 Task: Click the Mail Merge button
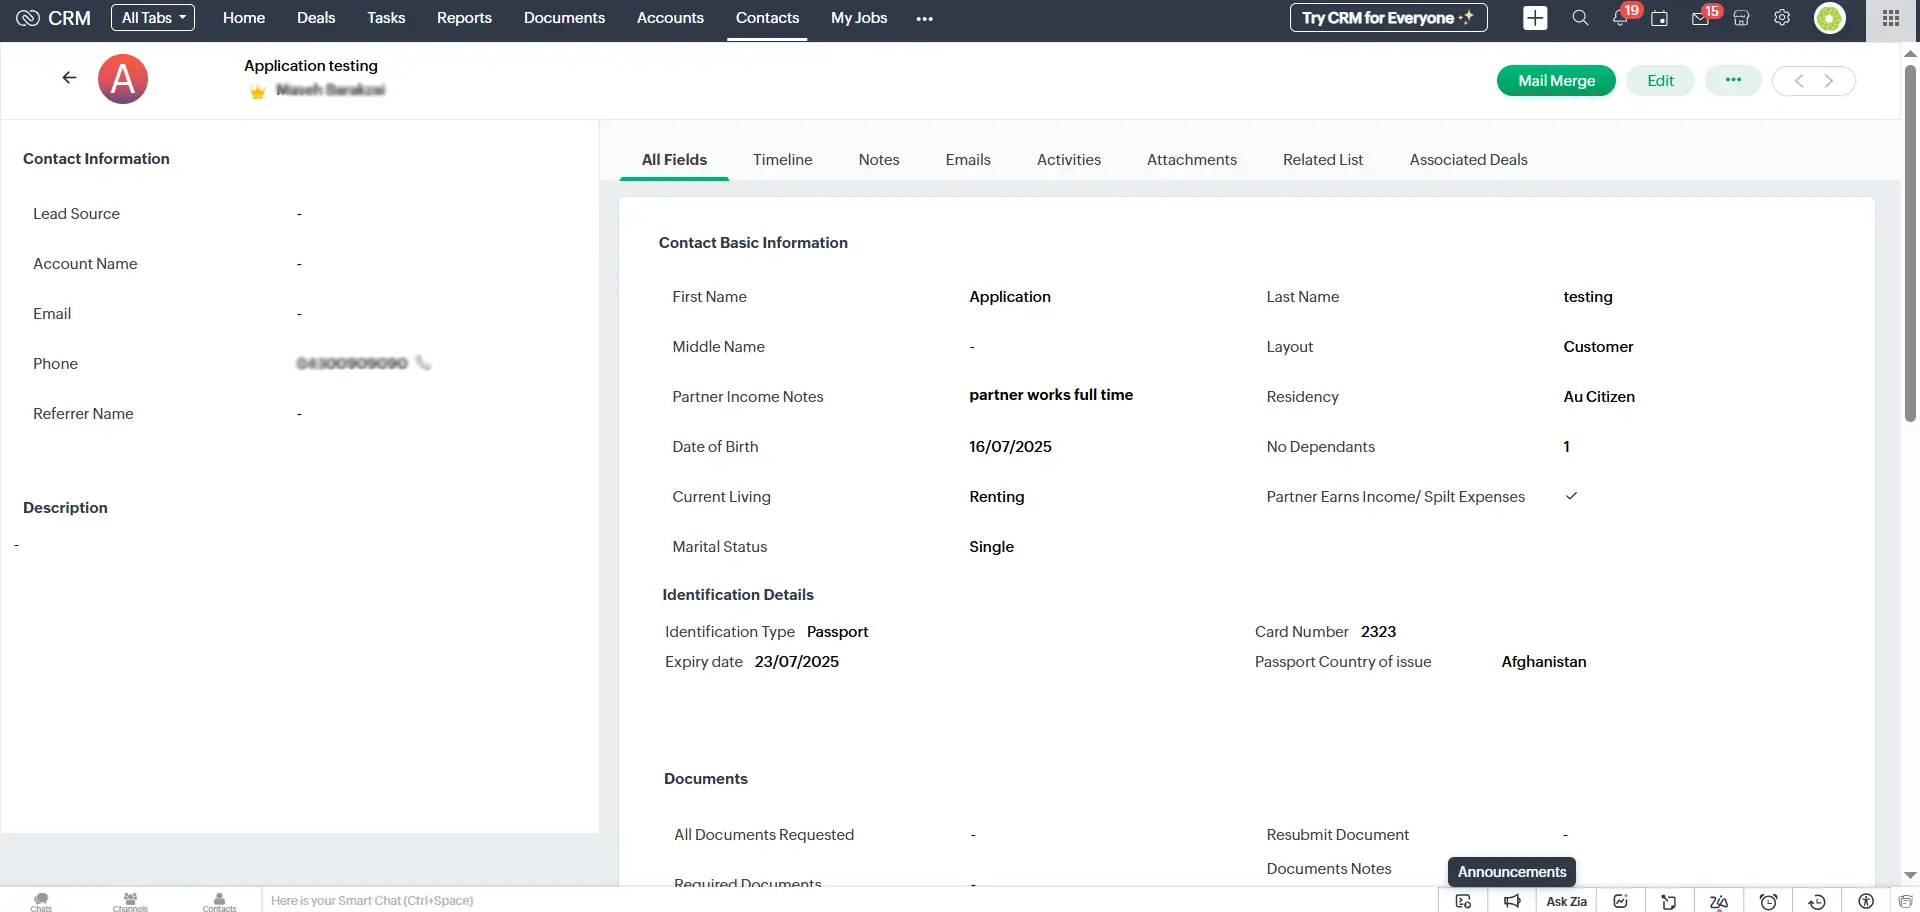[x=1556, y=80]
